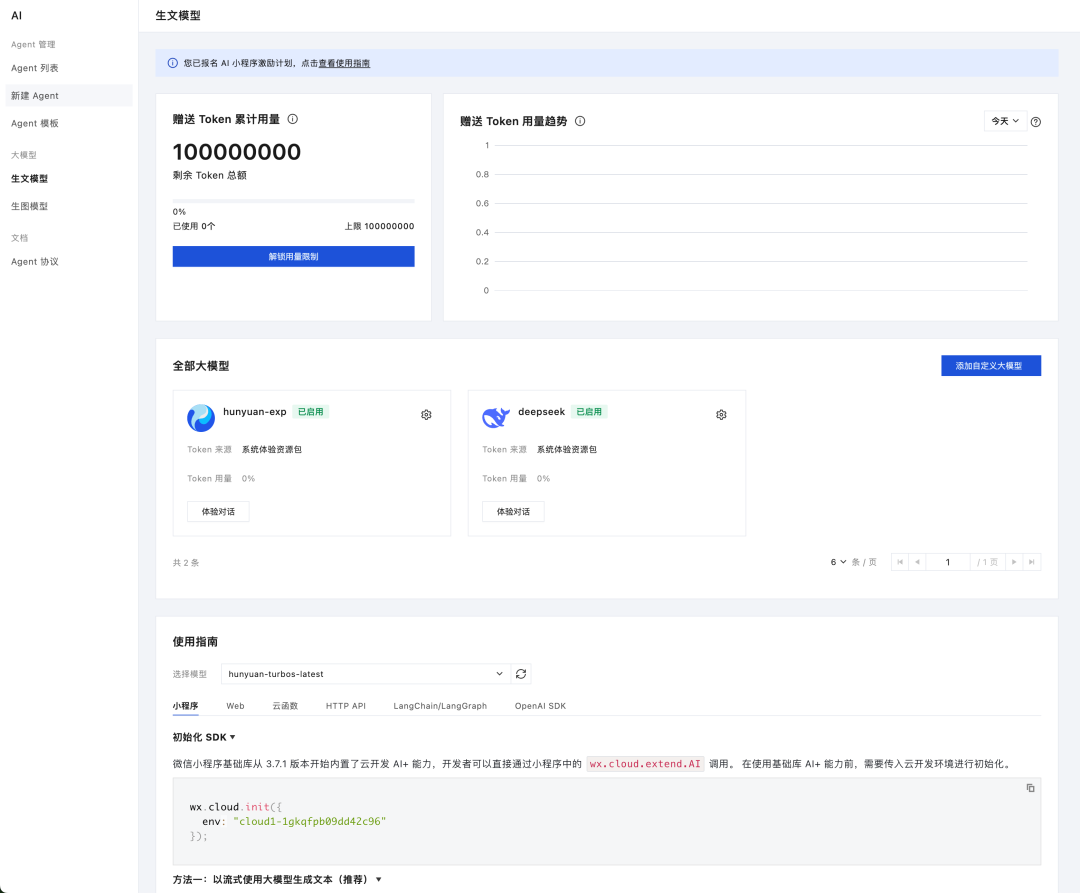Image resolution: width=1080 pixels, height=893 pixels.
Task: Click the wx.cloud.extend.AI inline code
Action: 645,764
